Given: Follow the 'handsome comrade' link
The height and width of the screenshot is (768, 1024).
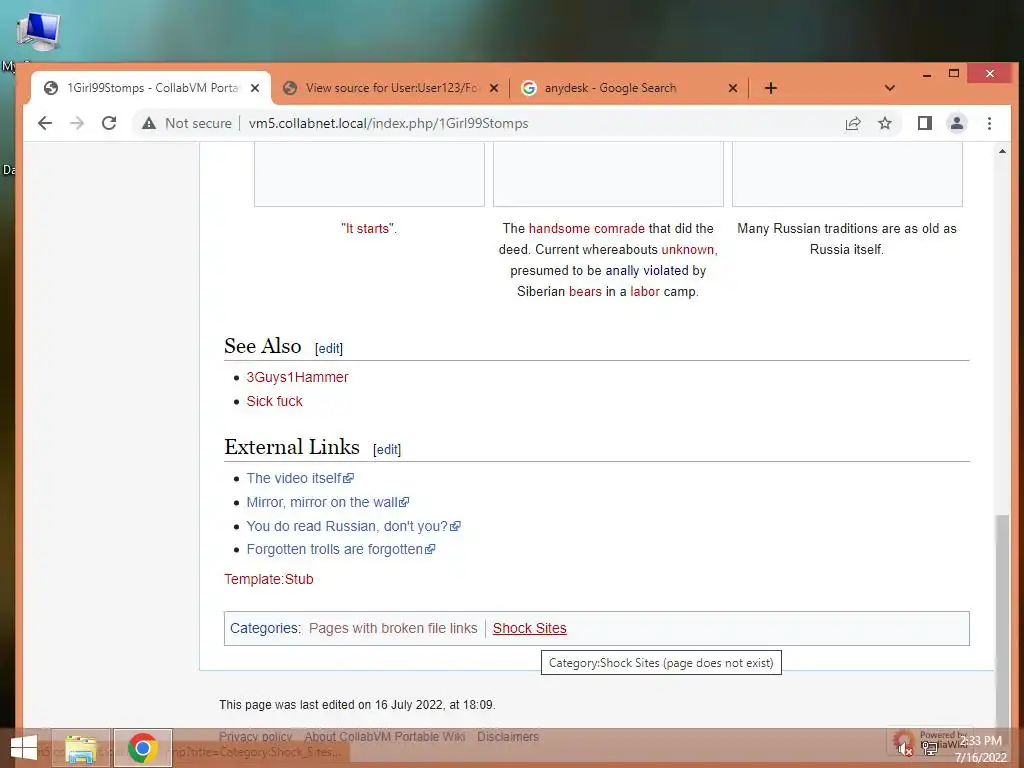Looking at the screenshot, I should click(x=586, y=229).
